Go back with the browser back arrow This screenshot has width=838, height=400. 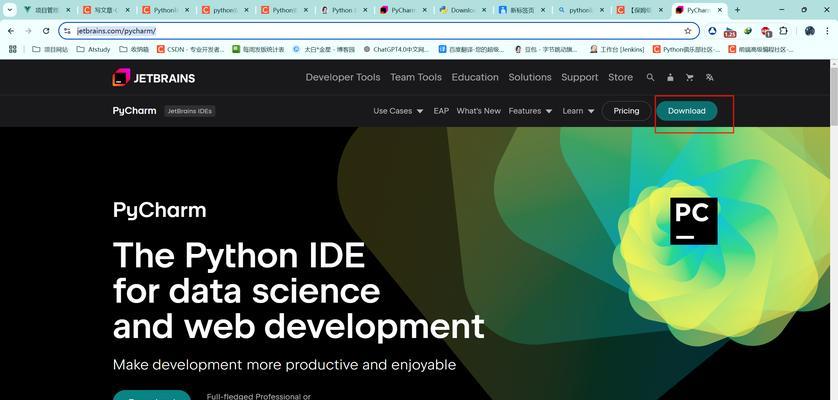coord(11,31)
